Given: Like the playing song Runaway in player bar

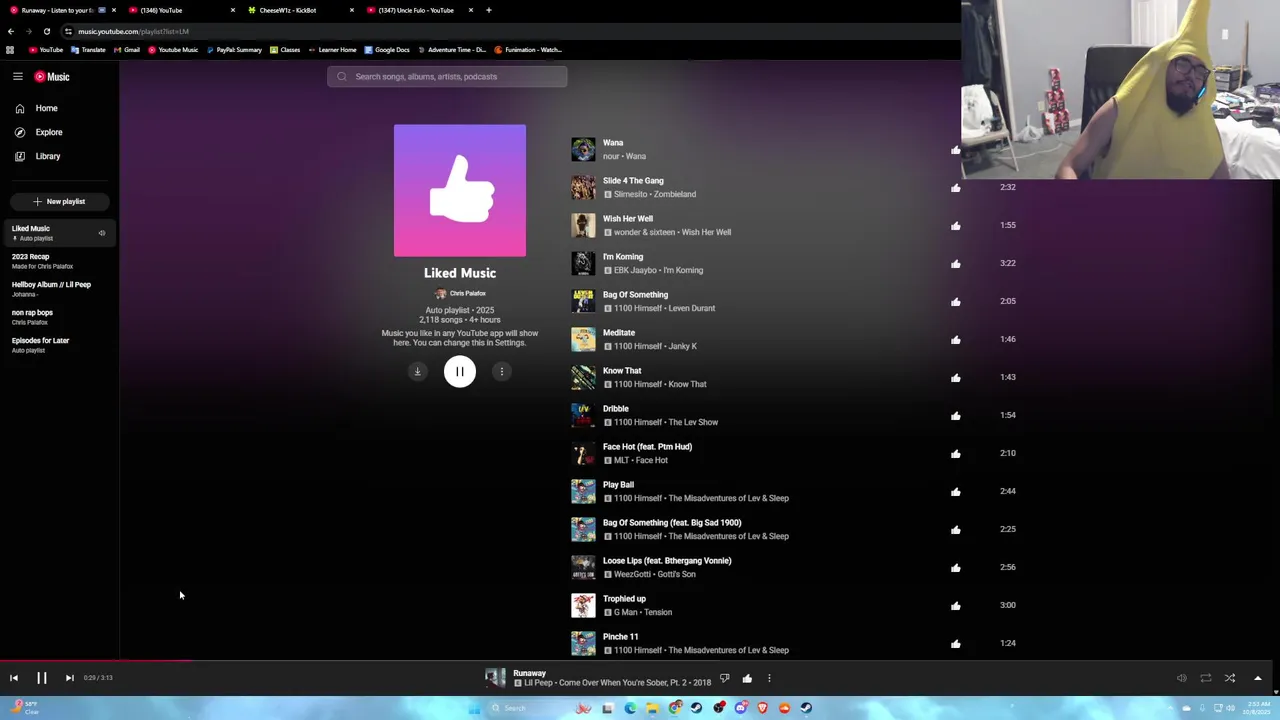Looking at the screenshot, I should [747, 678].
